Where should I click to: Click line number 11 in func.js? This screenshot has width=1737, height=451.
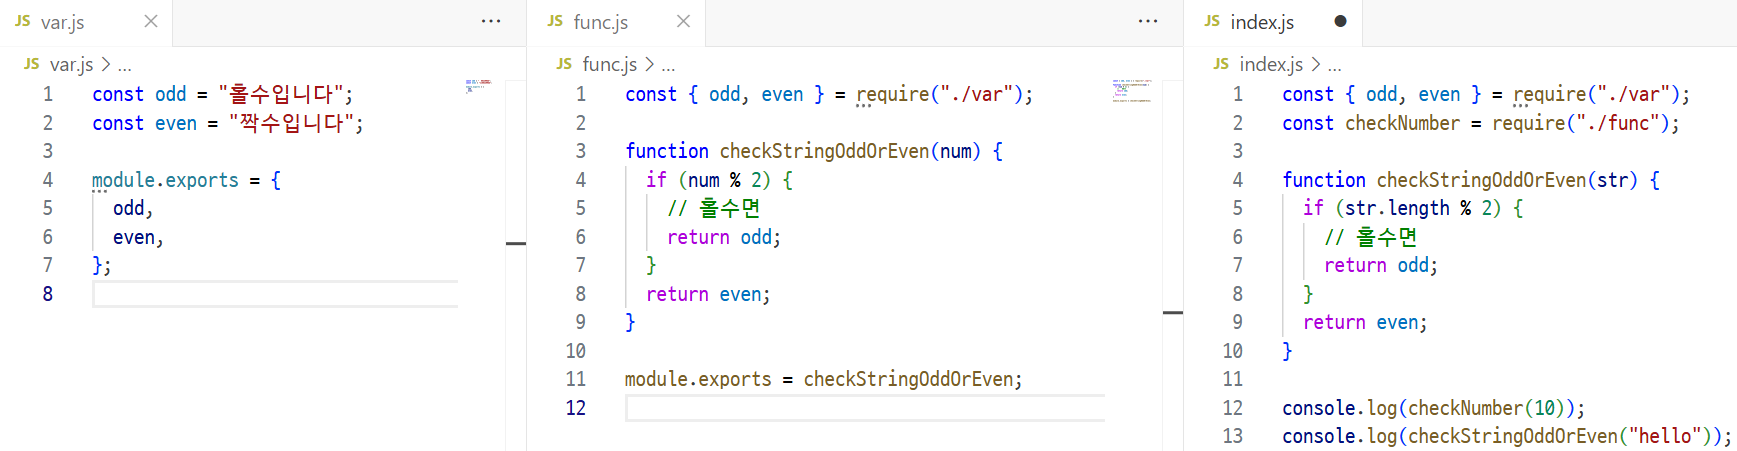click(x=576, y=380)
